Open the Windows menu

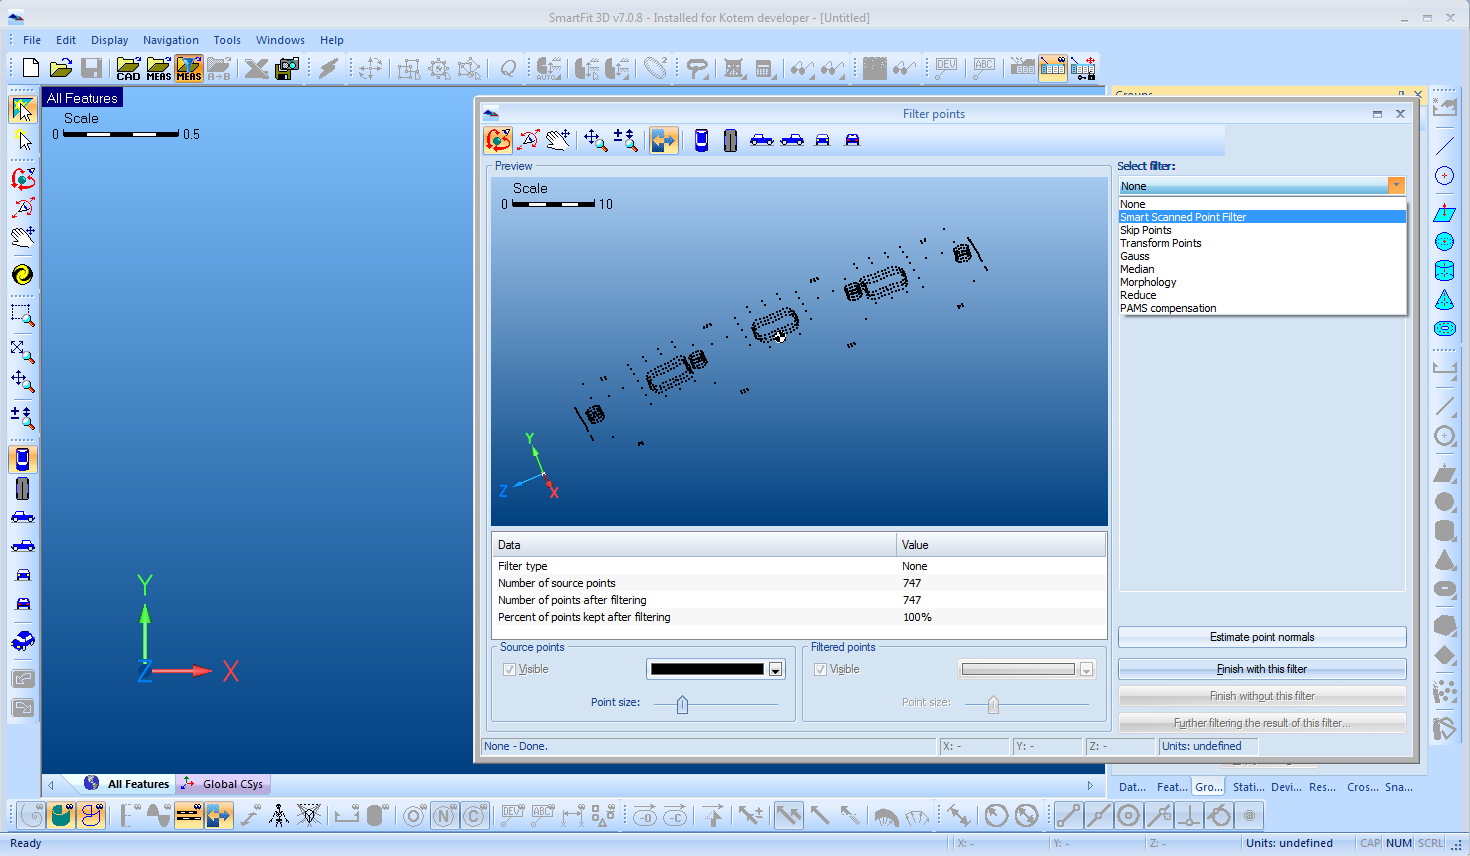click(x=280, y=40)
